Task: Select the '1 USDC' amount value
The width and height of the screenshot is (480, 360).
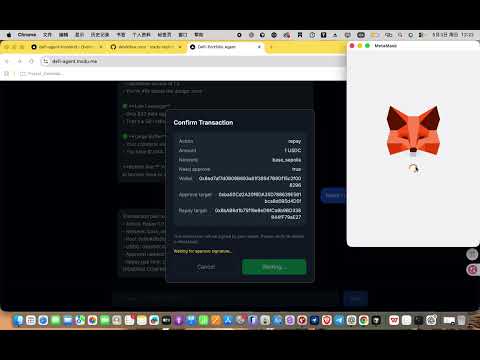Action: pos(293,150)
